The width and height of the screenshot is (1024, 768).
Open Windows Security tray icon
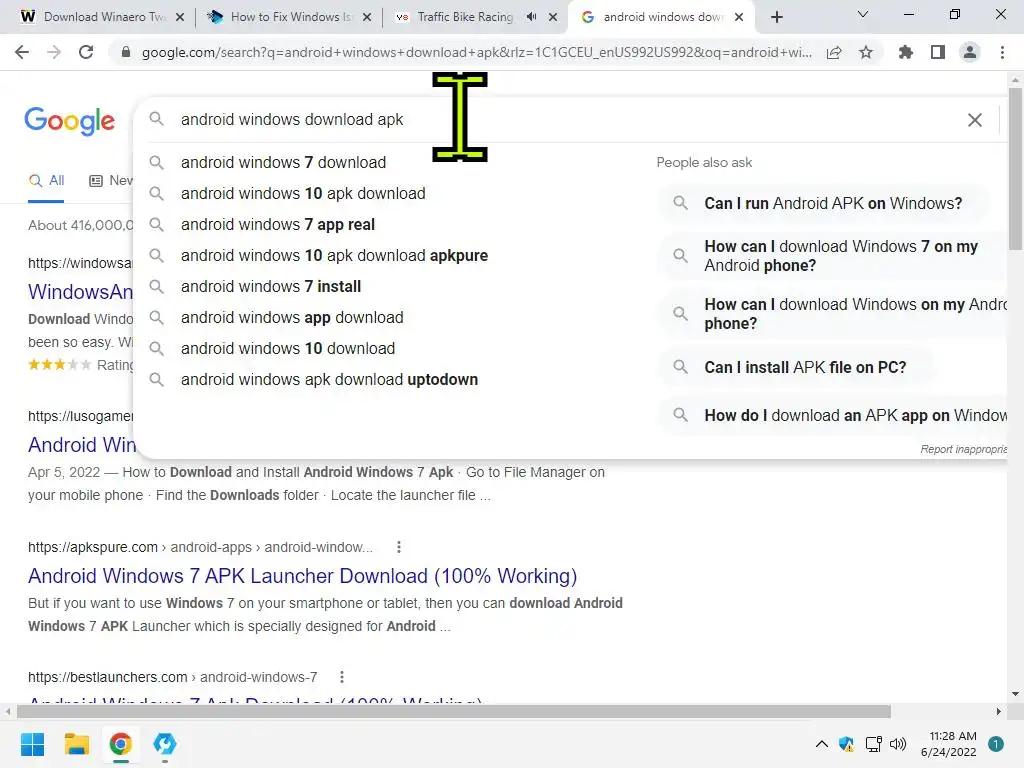point(846,744)
